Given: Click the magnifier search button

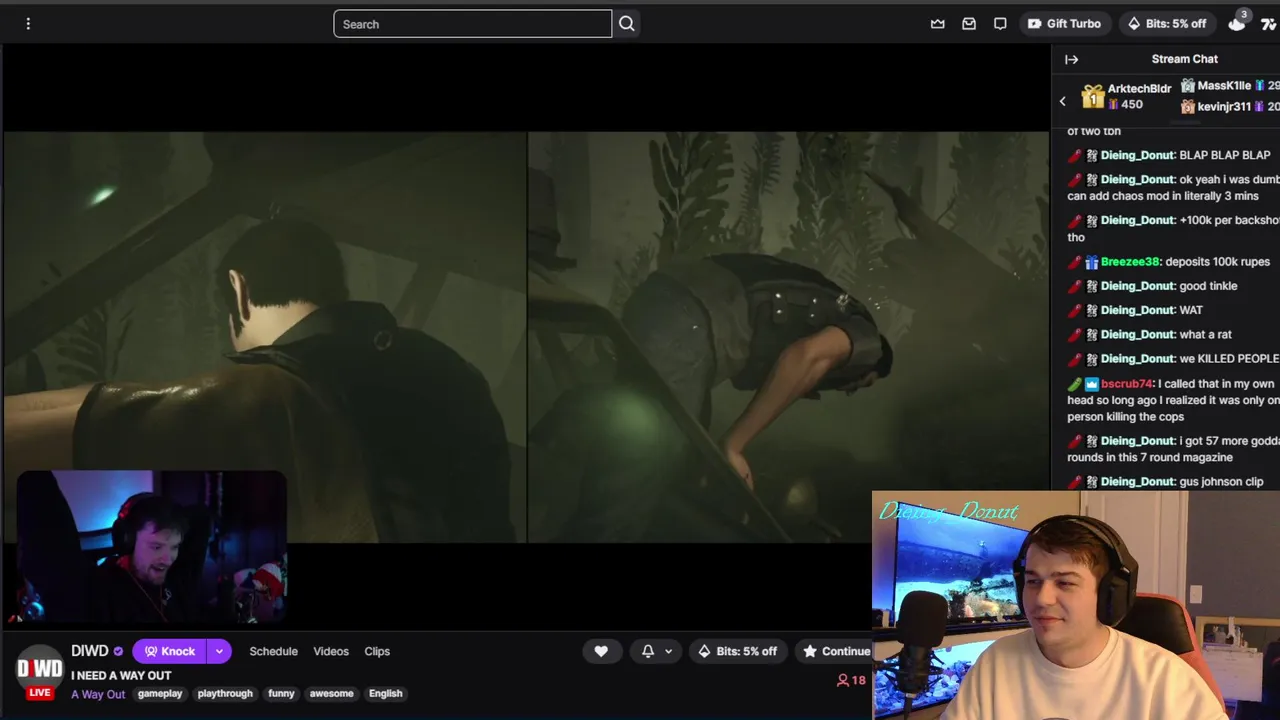Looking at the screenshot, I should pyautogui.click(x=627, y=24).
